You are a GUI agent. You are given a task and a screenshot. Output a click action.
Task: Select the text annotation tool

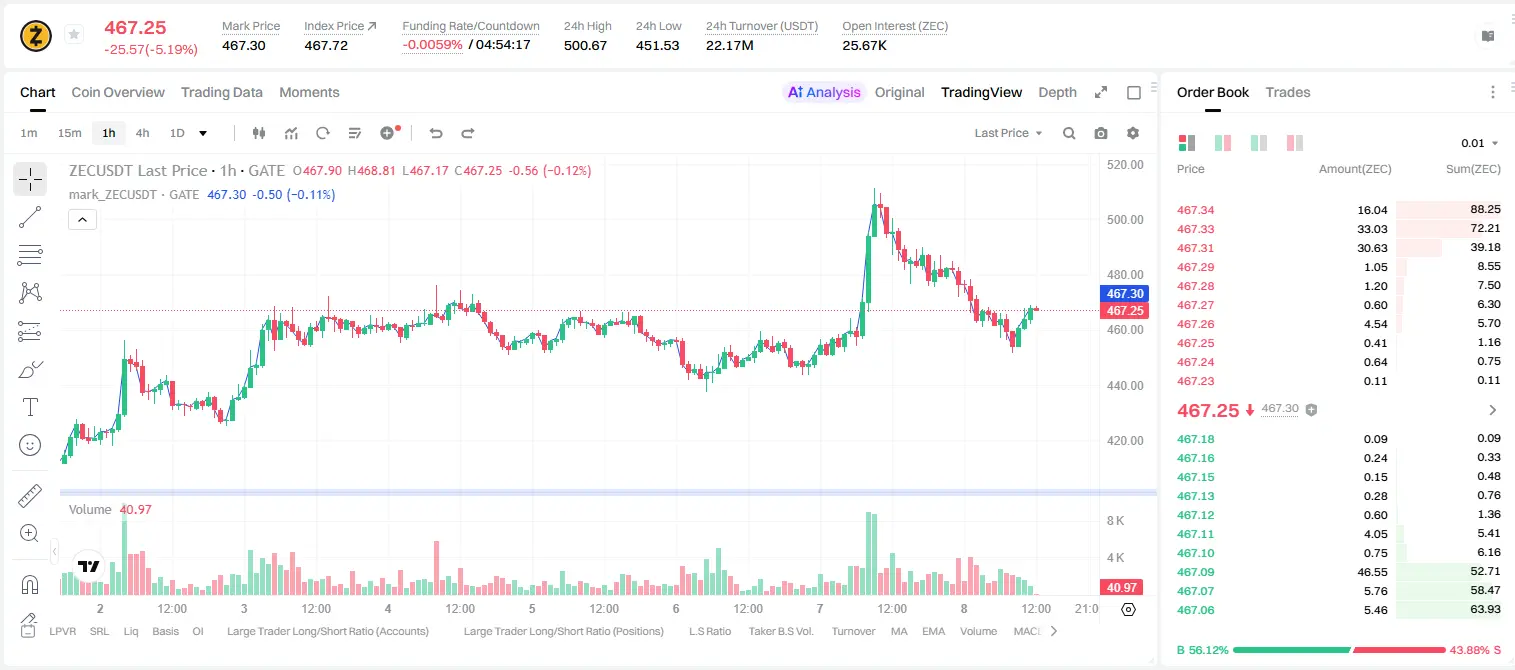point(30,407)
